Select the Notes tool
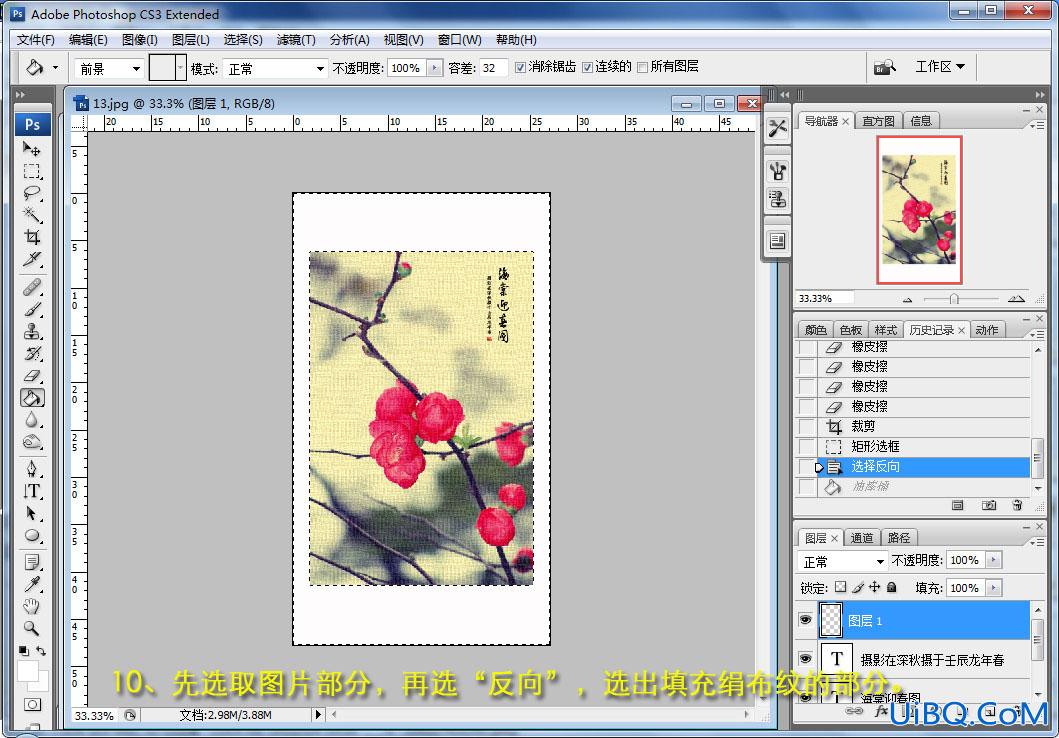Screen dimensions: 1059x738 [x=32, y=562]
